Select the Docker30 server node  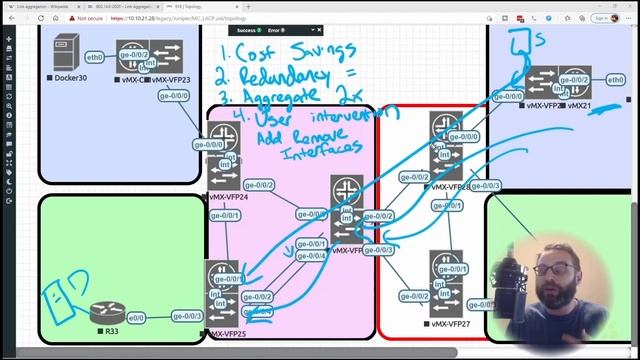66,52
